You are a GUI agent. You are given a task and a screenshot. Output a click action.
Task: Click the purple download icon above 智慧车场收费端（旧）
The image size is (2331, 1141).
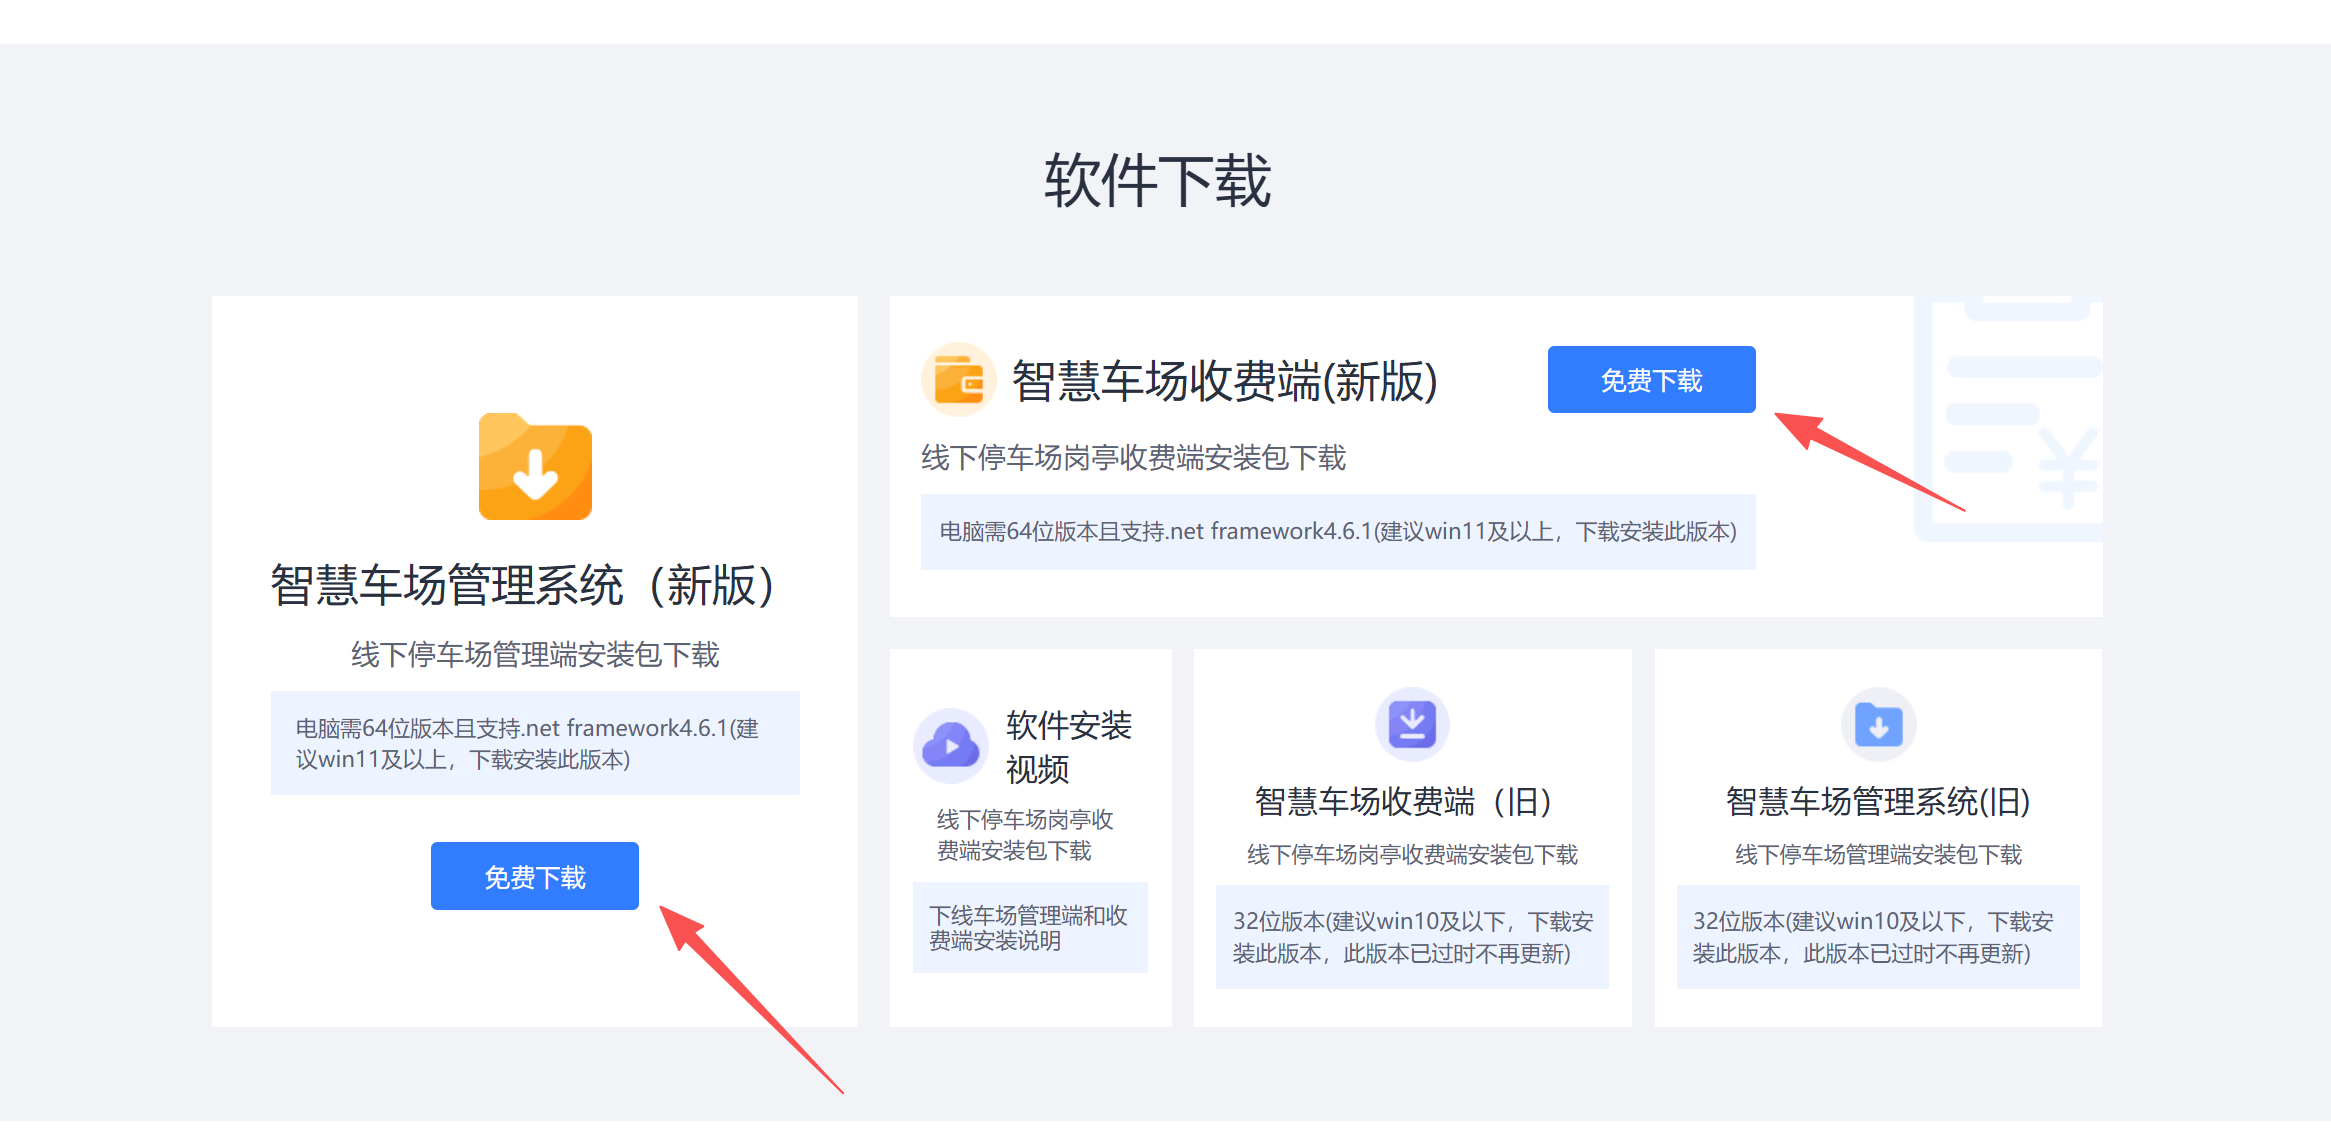coord(1412,724)
